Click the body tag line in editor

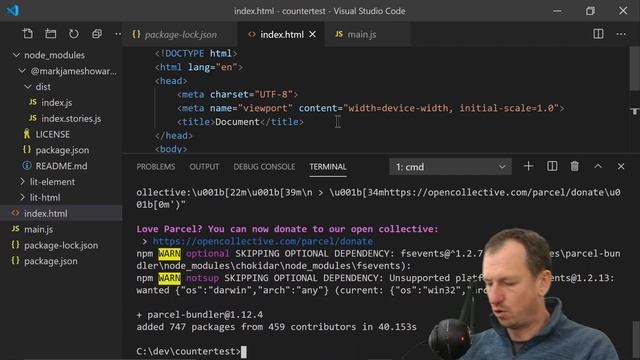coord(171,149)
